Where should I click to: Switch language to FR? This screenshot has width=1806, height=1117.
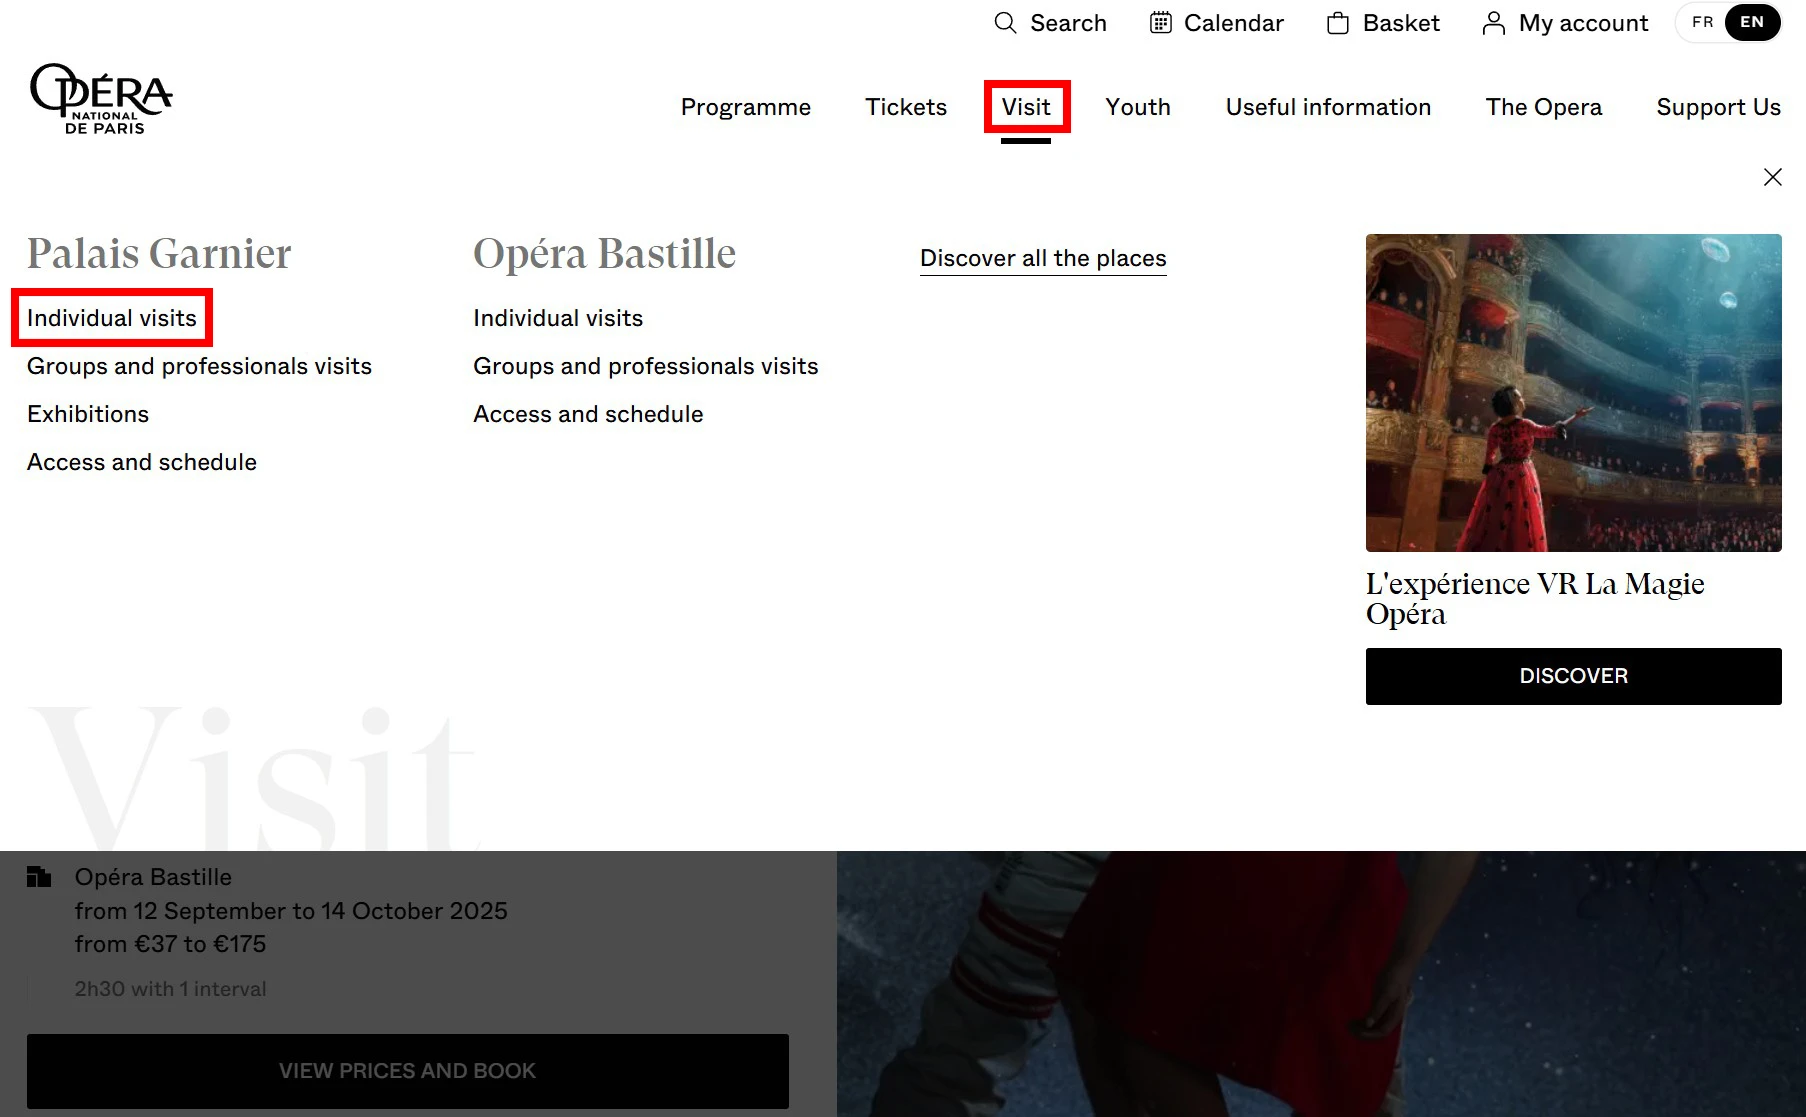click(1702, 23)
